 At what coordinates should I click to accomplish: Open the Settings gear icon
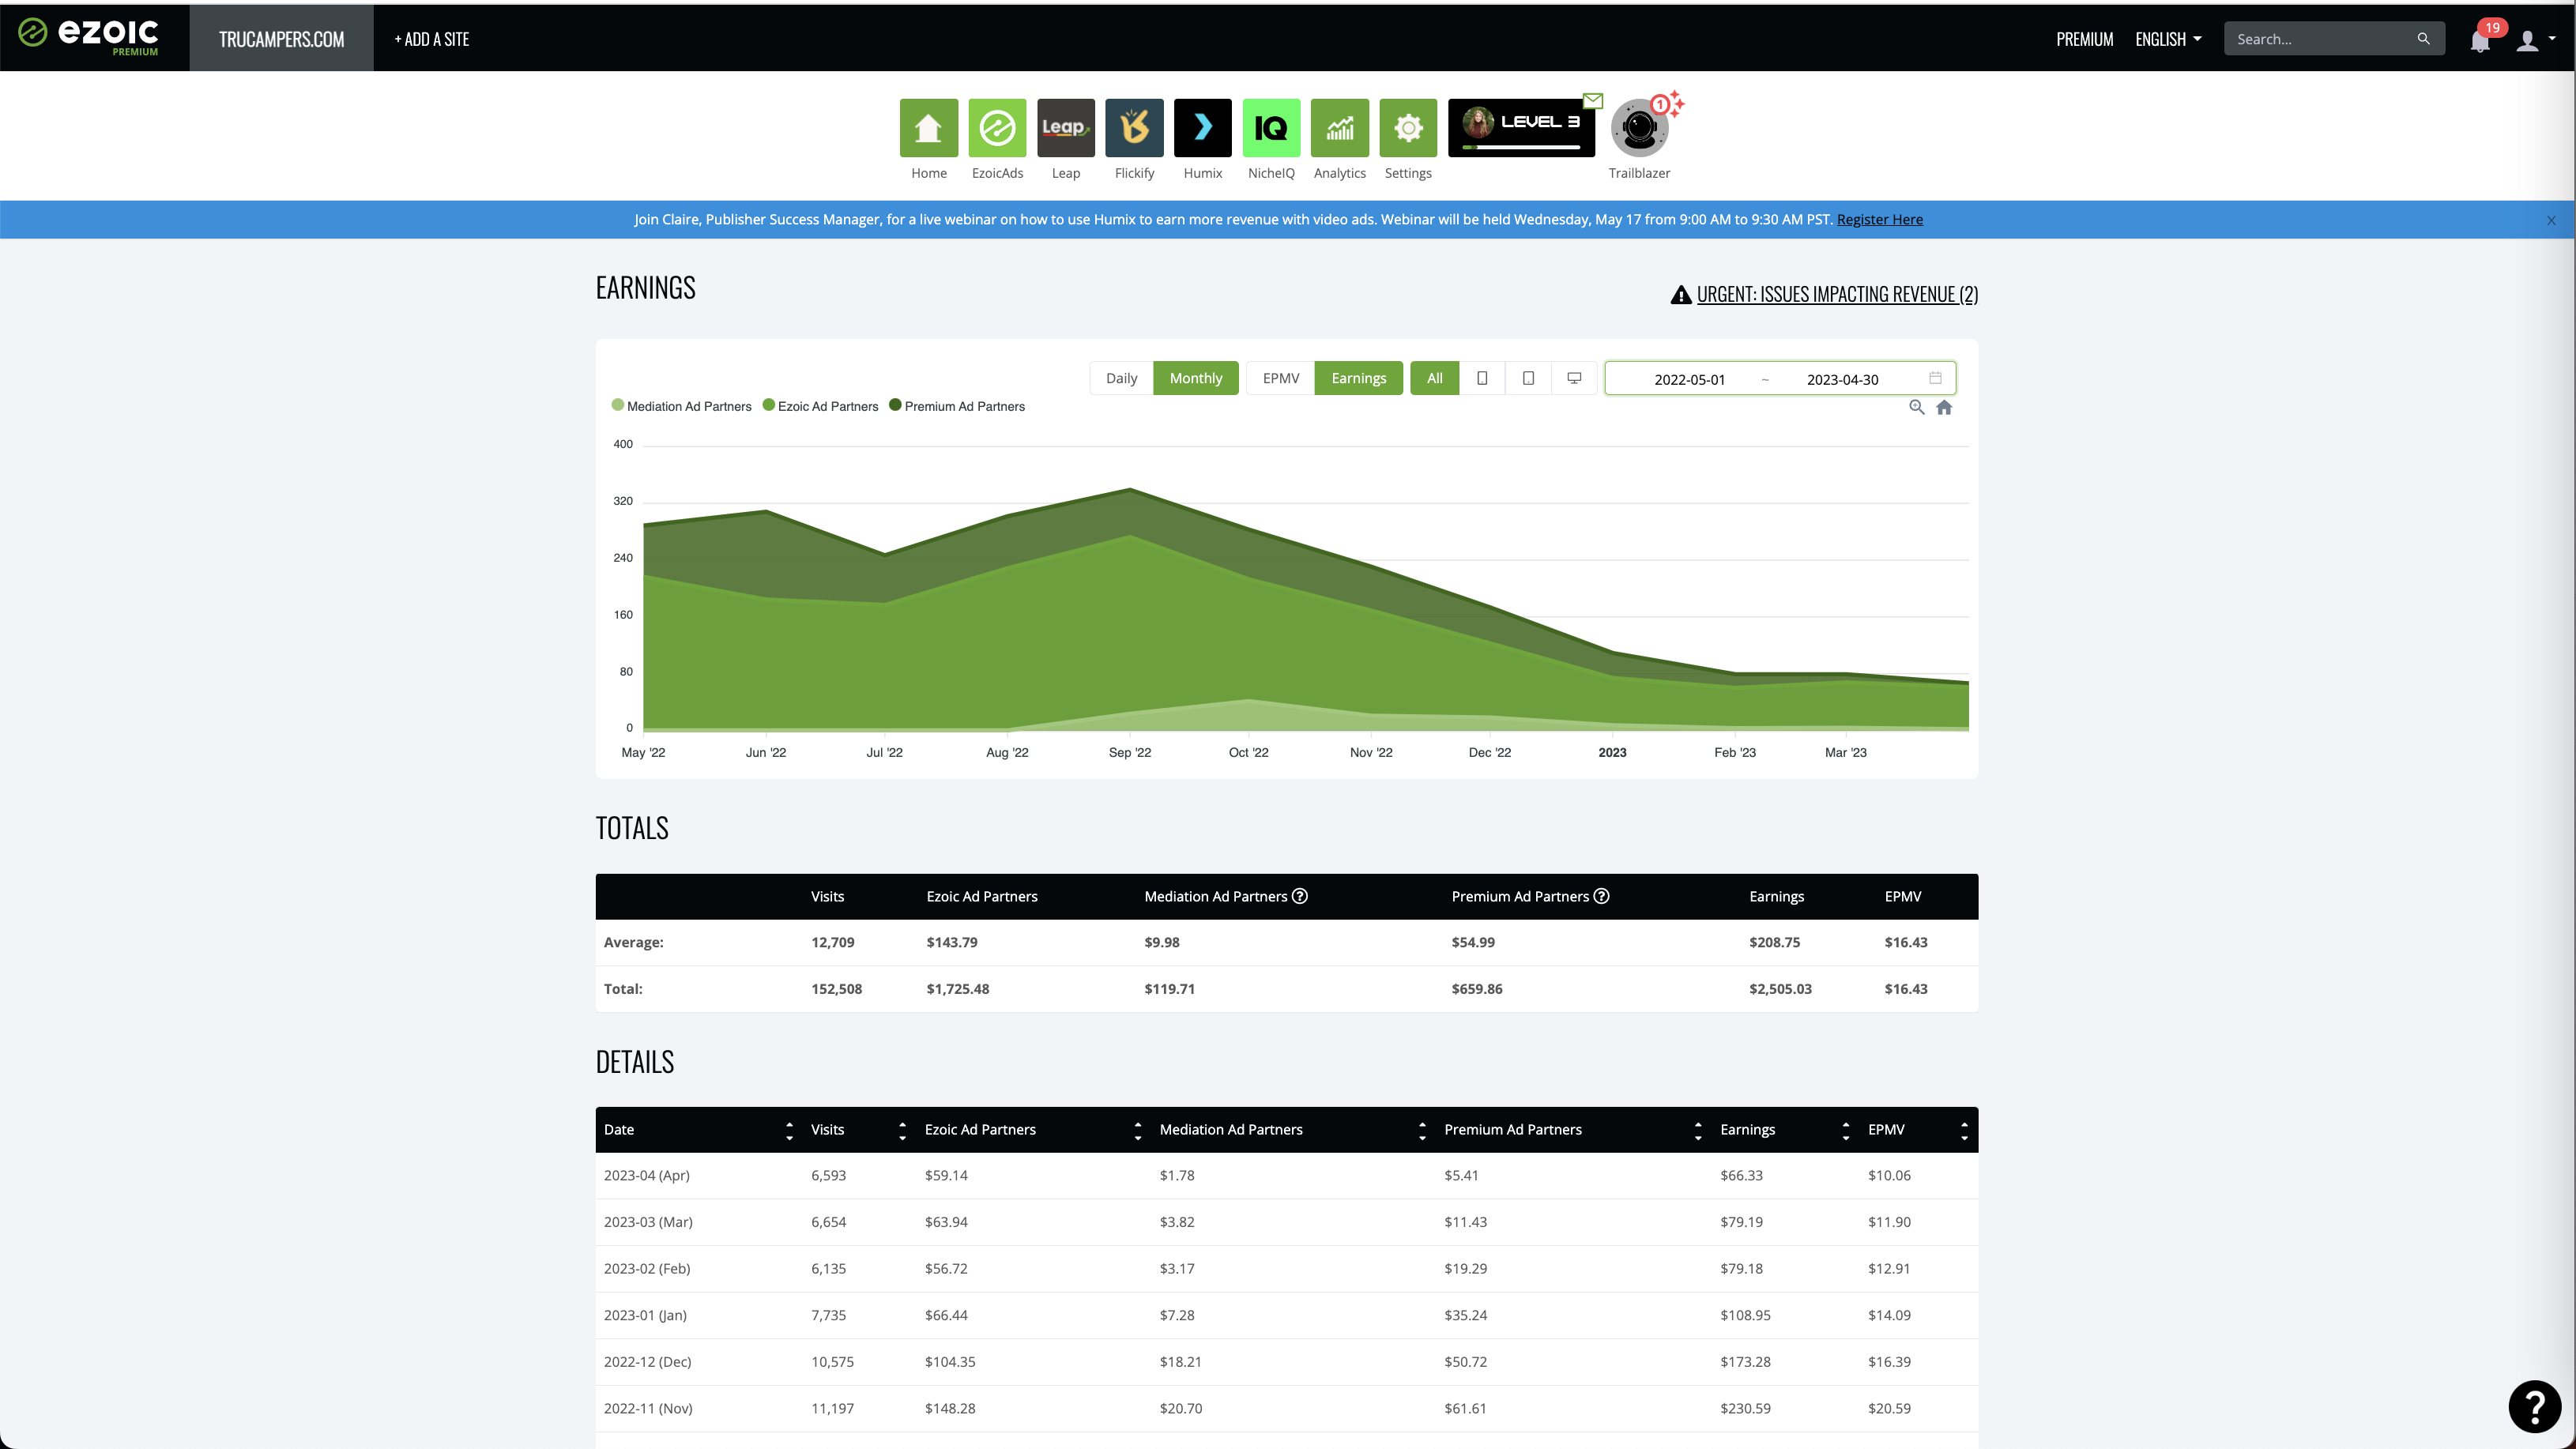point(1408,127)
